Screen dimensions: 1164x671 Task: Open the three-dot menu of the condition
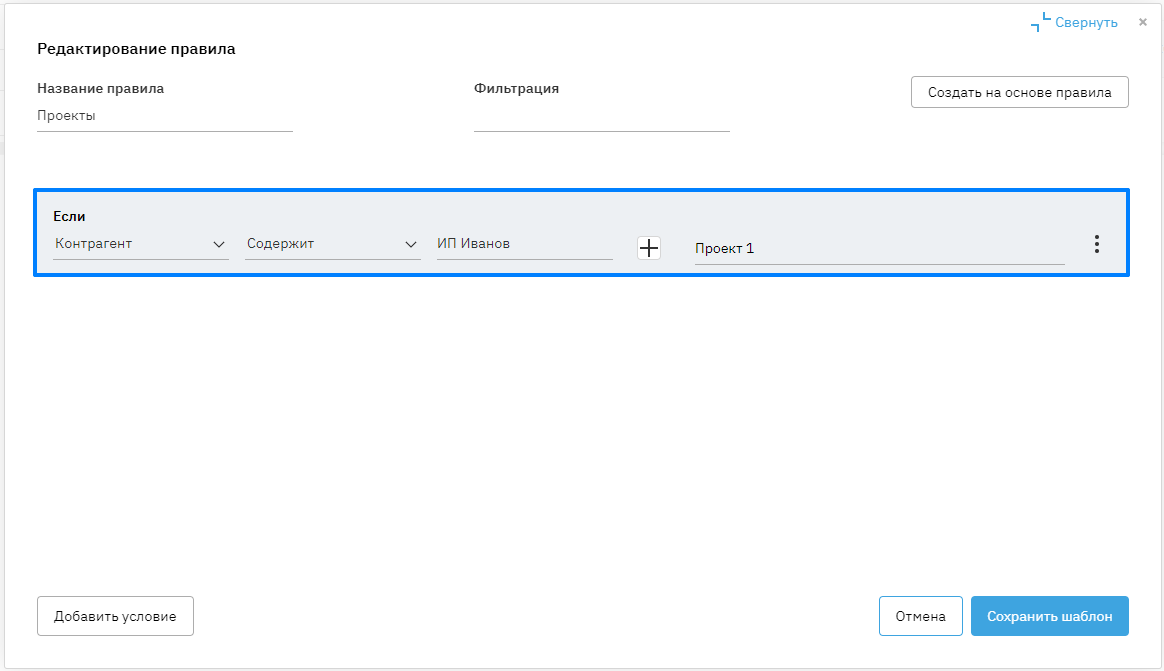coord(1097,244)
